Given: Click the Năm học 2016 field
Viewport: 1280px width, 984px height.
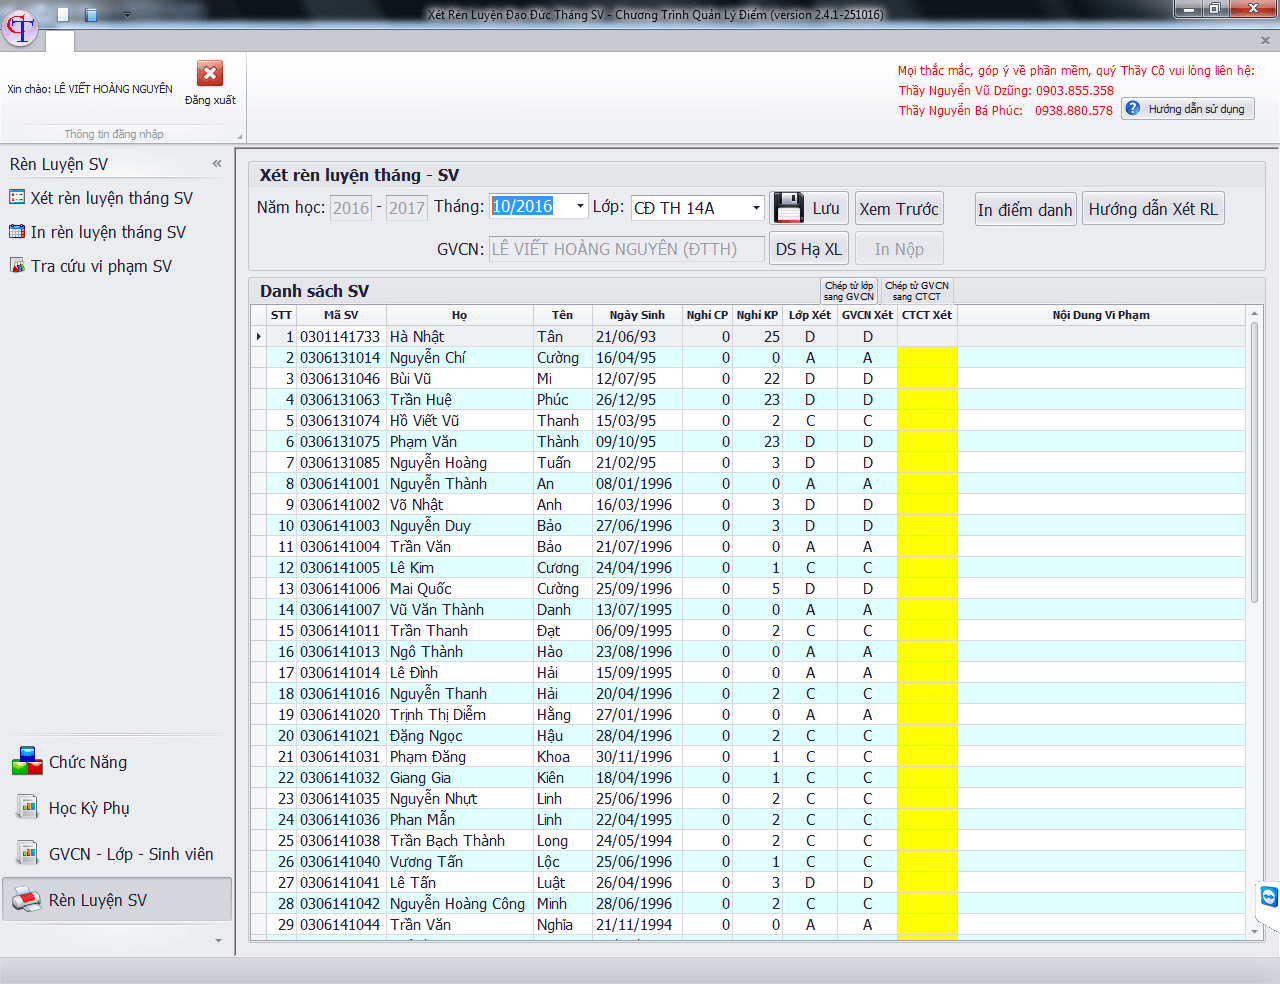Looking at the screenshot, I should coord(351,208).
